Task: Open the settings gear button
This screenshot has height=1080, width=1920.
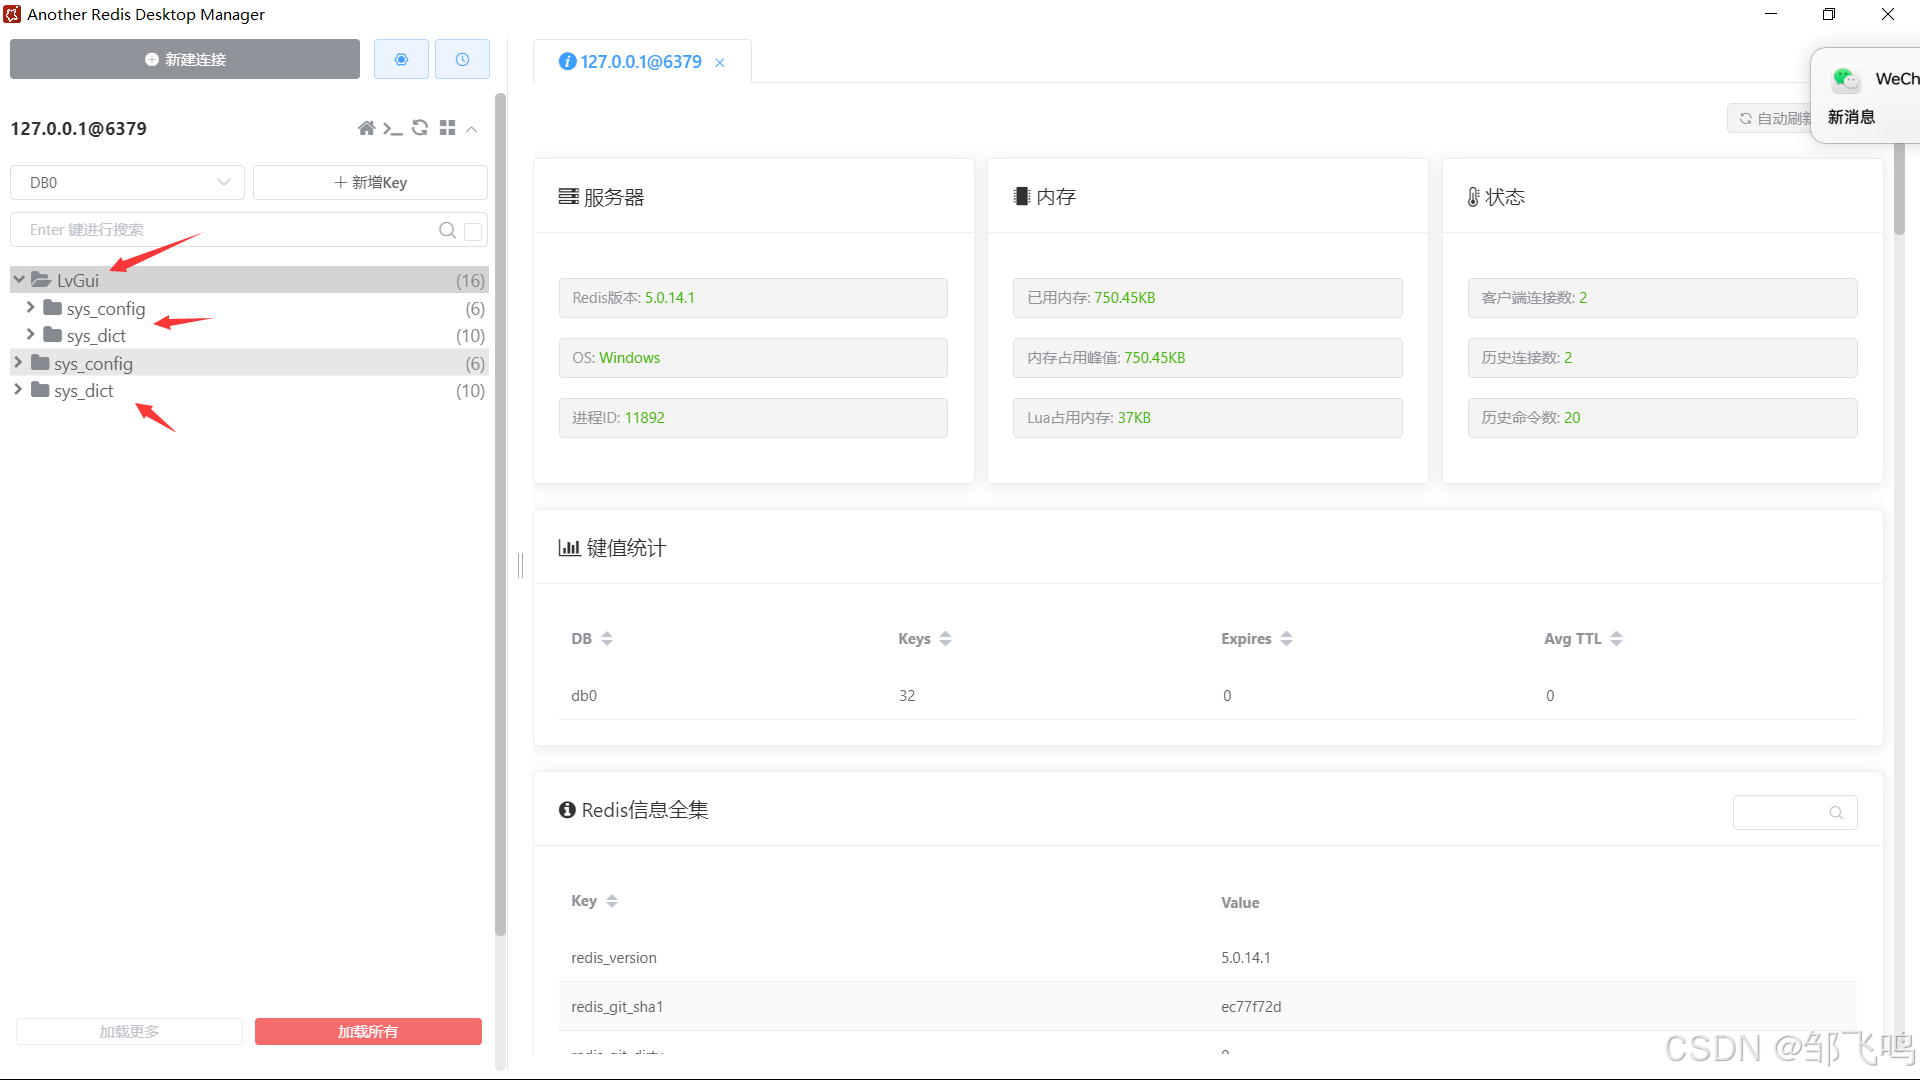Action: tap(401, 59)
